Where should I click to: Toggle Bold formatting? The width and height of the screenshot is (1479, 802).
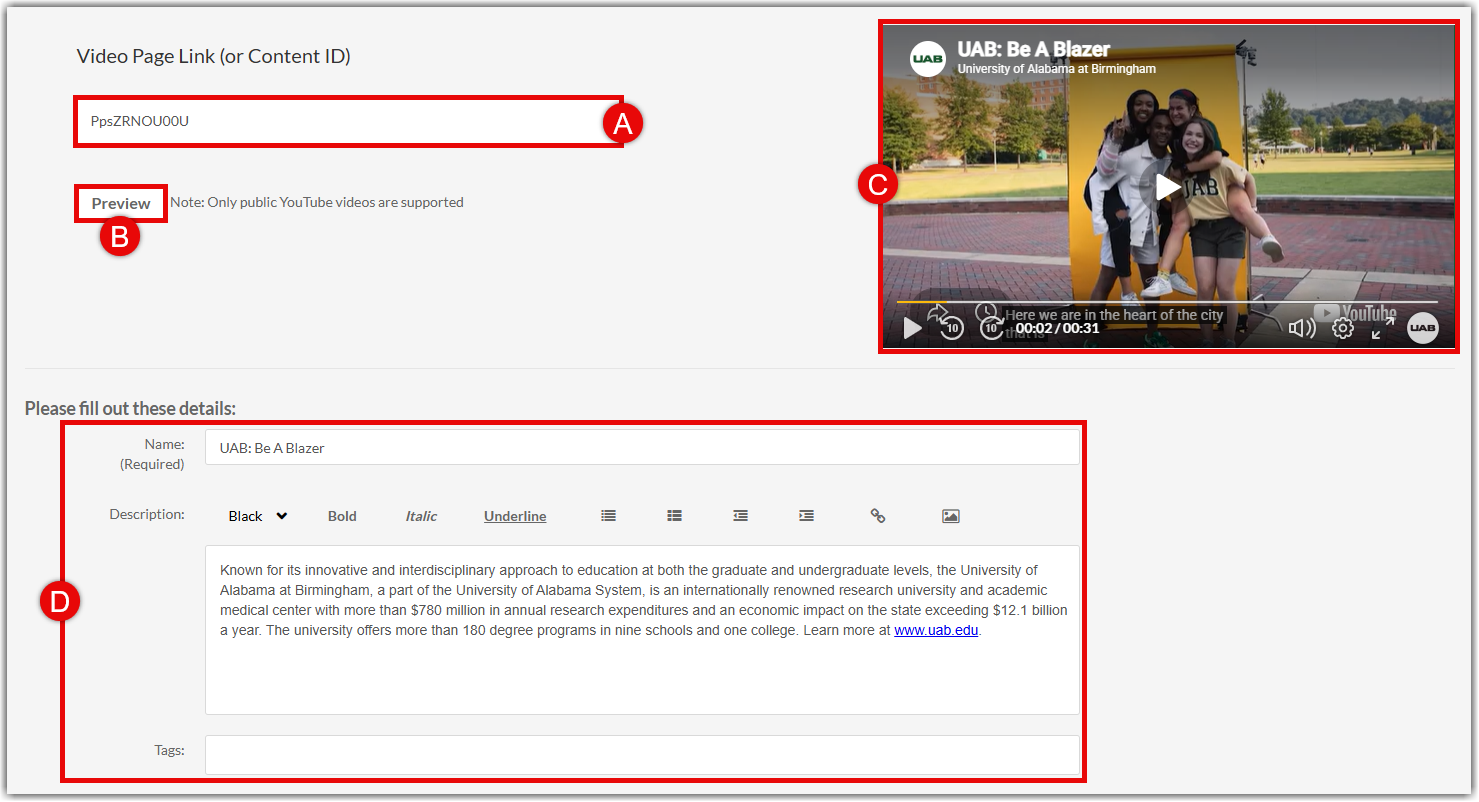(x=342, y=516)
